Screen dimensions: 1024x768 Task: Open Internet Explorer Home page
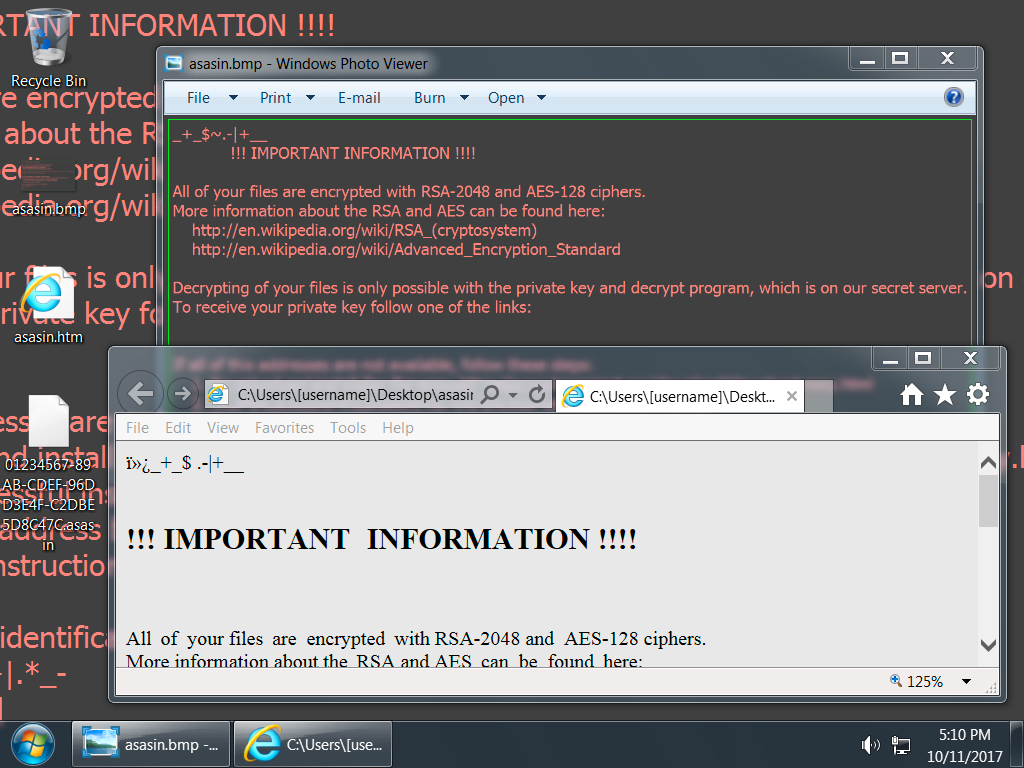click(x=912, y=394)
